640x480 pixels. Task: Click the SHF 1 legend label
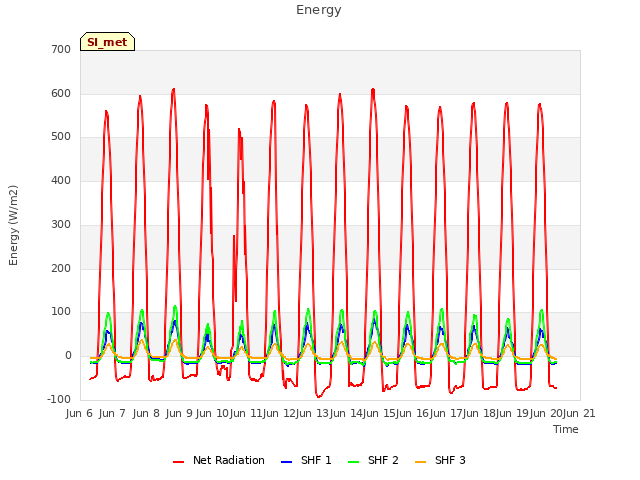pyautogui.click(x=316, y=460)
